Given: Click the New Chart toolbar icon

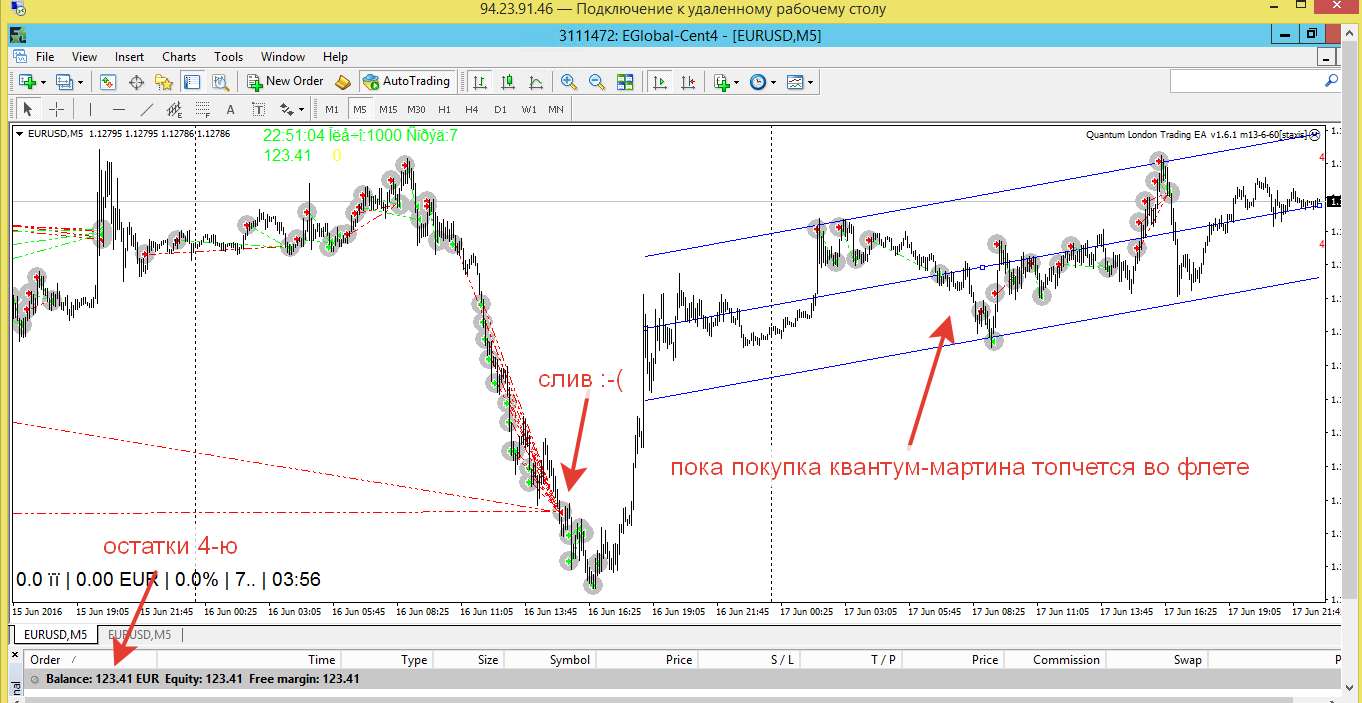Looking at the screenshot, I should tap(25, 82).
